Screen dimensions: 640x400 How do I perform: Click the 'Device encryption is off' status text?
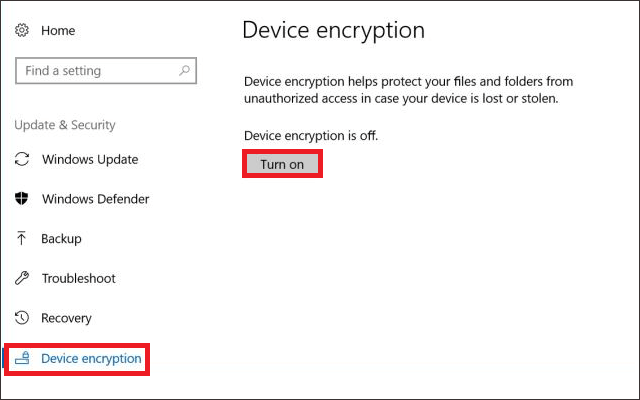coord(311,135)
